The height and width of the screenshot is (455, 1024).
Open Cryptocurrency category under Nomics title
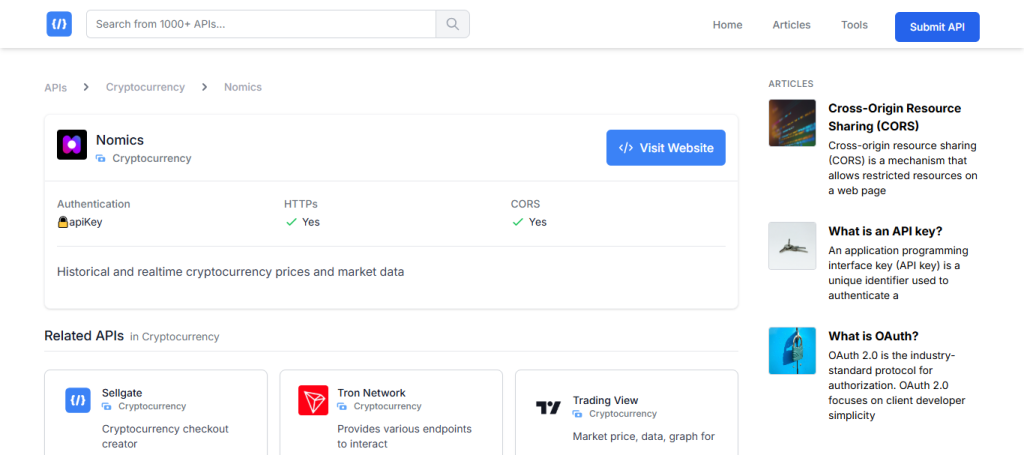[x=152, y=158]
